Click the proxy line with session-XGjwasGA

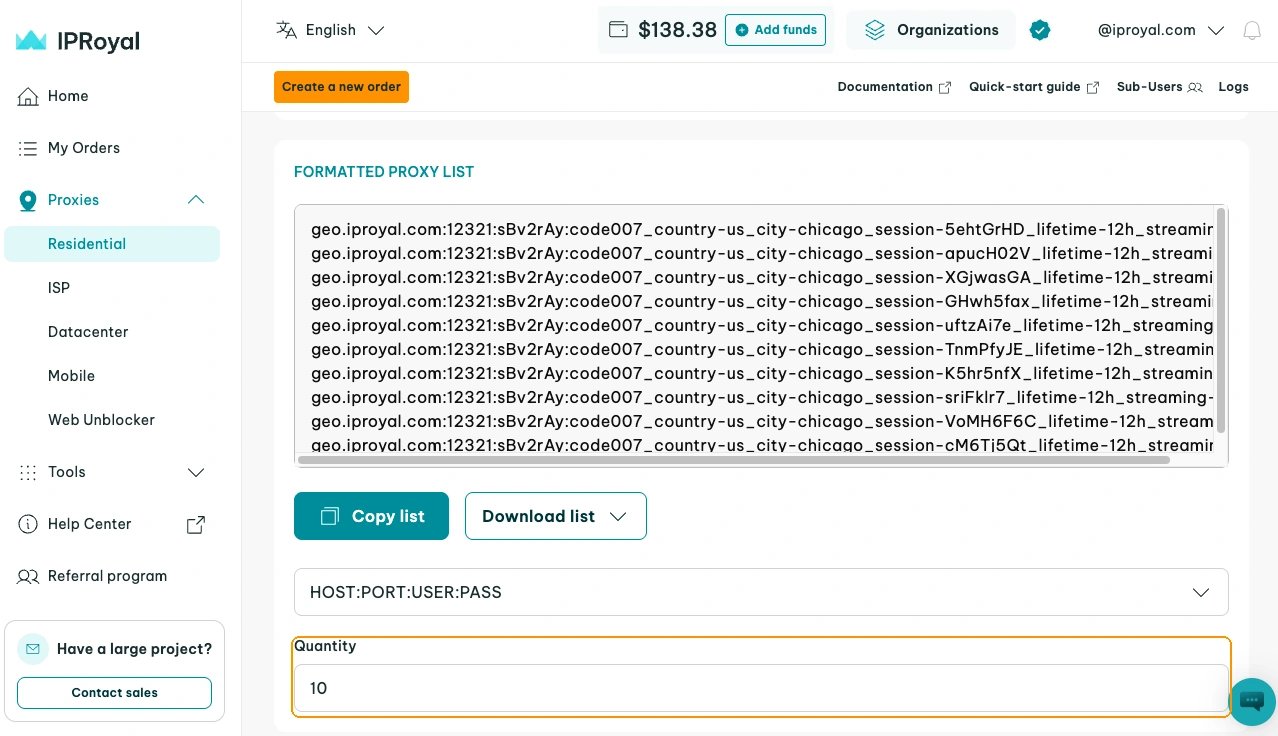(x=762, y=278)
